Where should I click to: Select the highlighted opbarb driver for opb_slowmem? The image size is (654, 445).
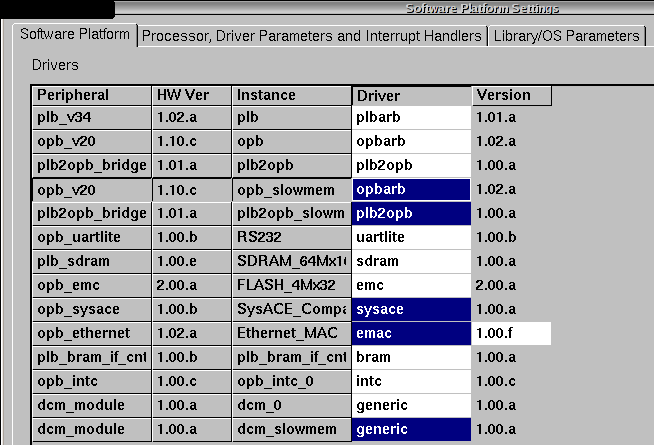click(411, 190)
